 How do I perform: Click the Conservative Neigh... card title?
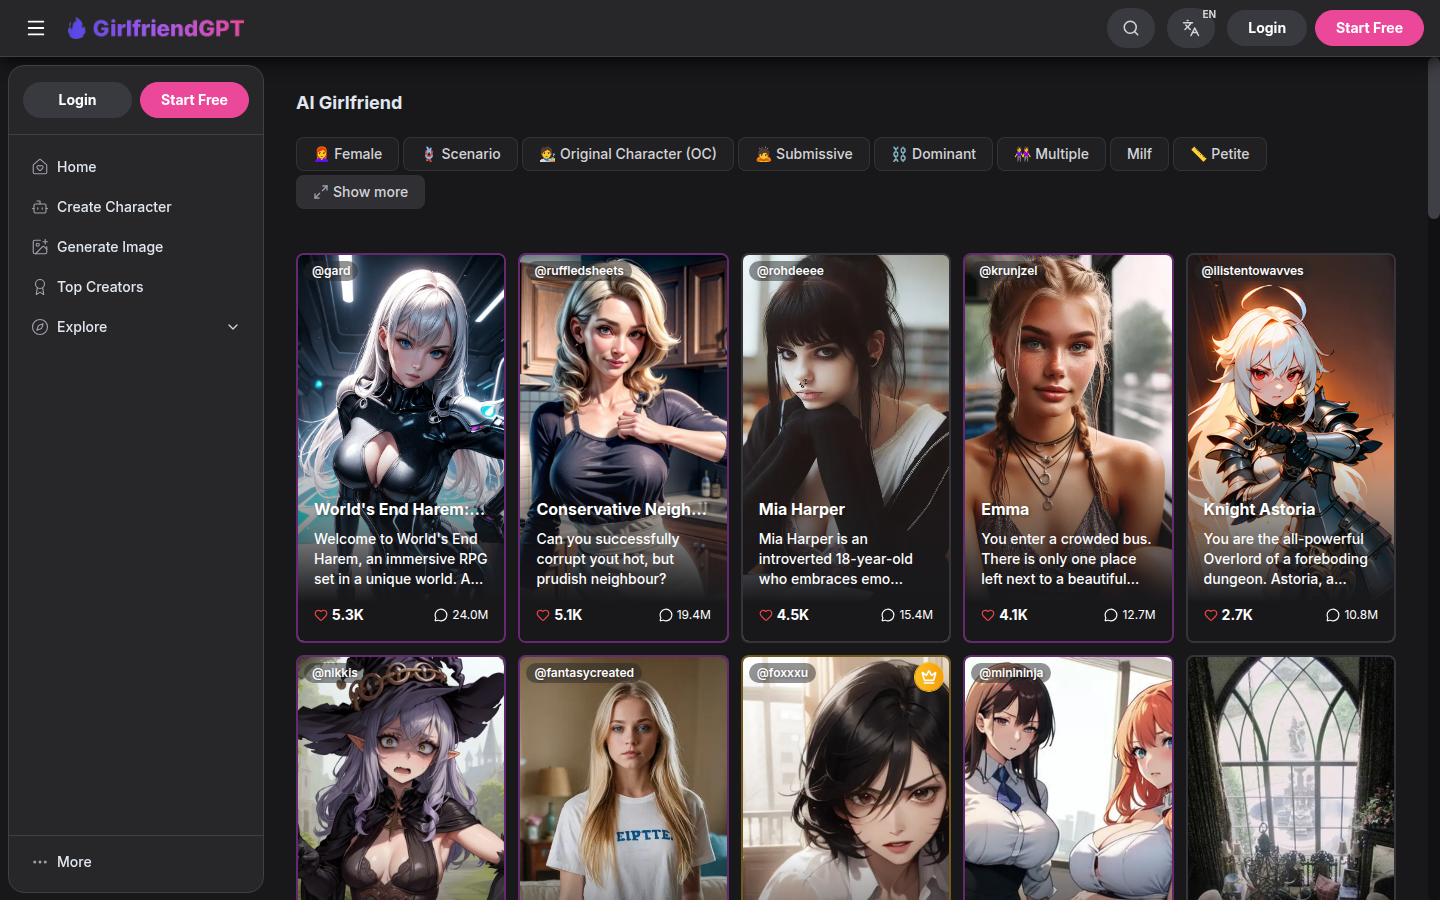621,509
